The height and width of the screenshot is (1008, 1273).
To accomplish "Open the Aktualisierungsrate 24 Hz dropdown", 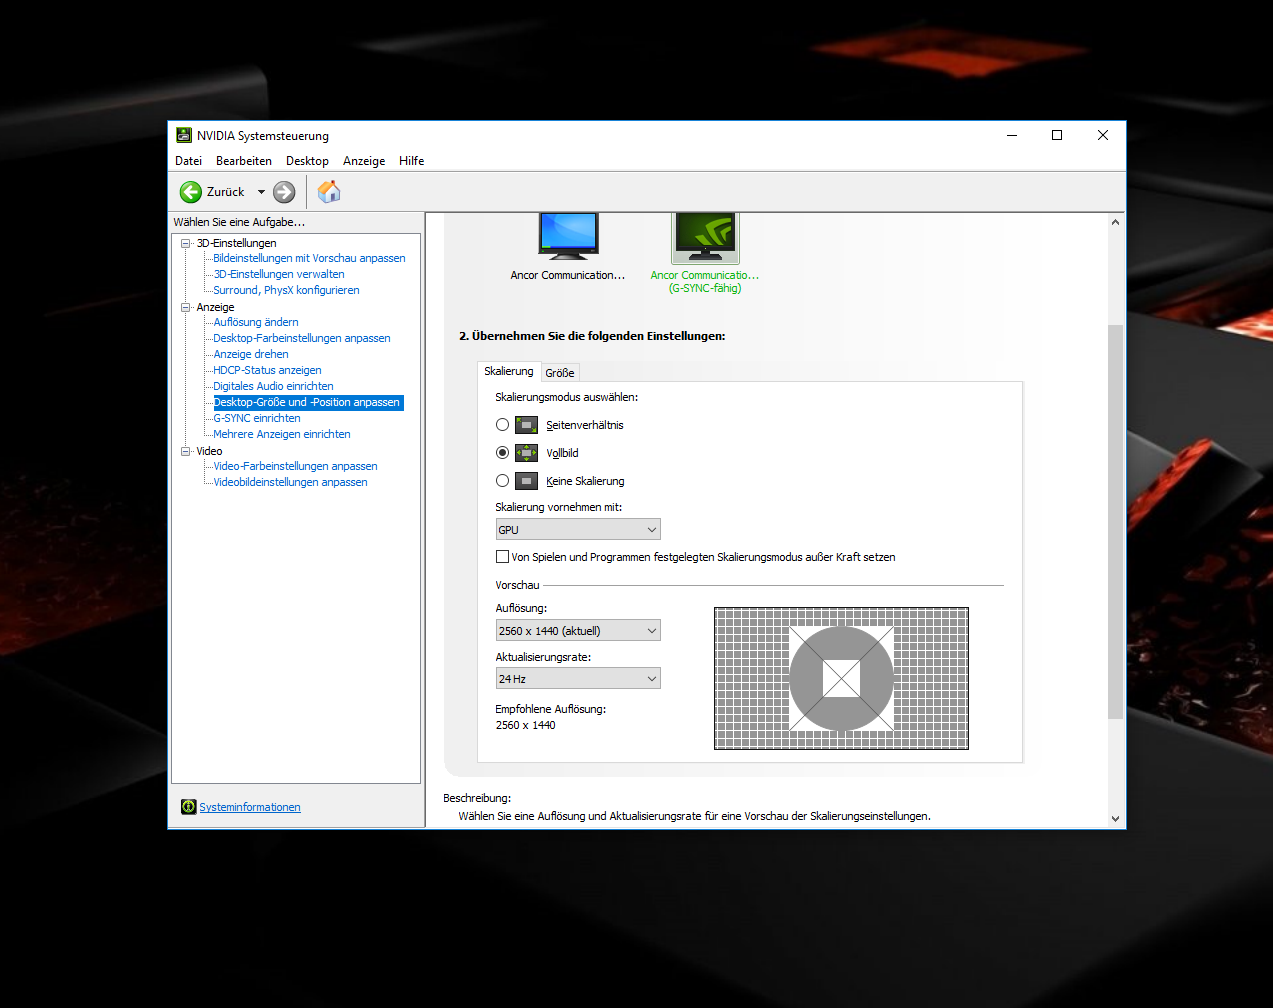I will 578,679.
